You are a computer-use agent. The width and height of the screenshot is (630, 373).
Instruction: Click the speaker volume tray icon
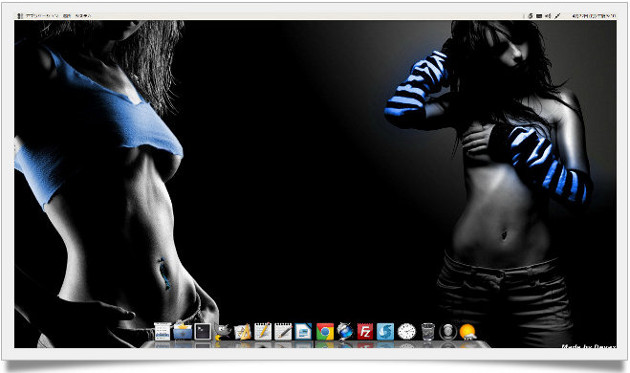tap(548, 16)
